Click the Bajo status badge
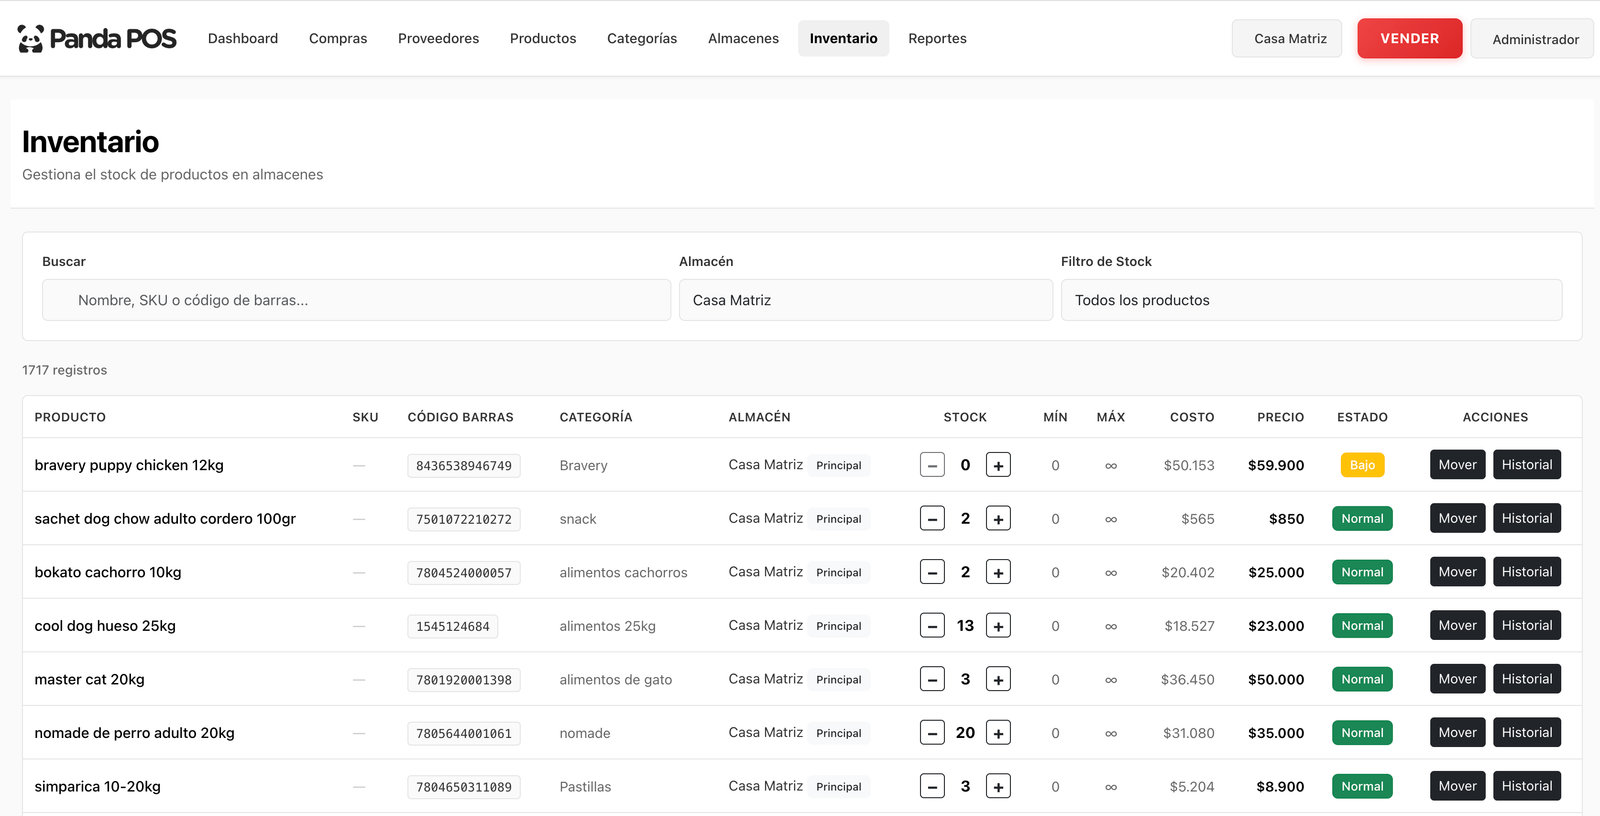The width and height of the screenshot is (1600, 816). click(x=1362, y=465)
